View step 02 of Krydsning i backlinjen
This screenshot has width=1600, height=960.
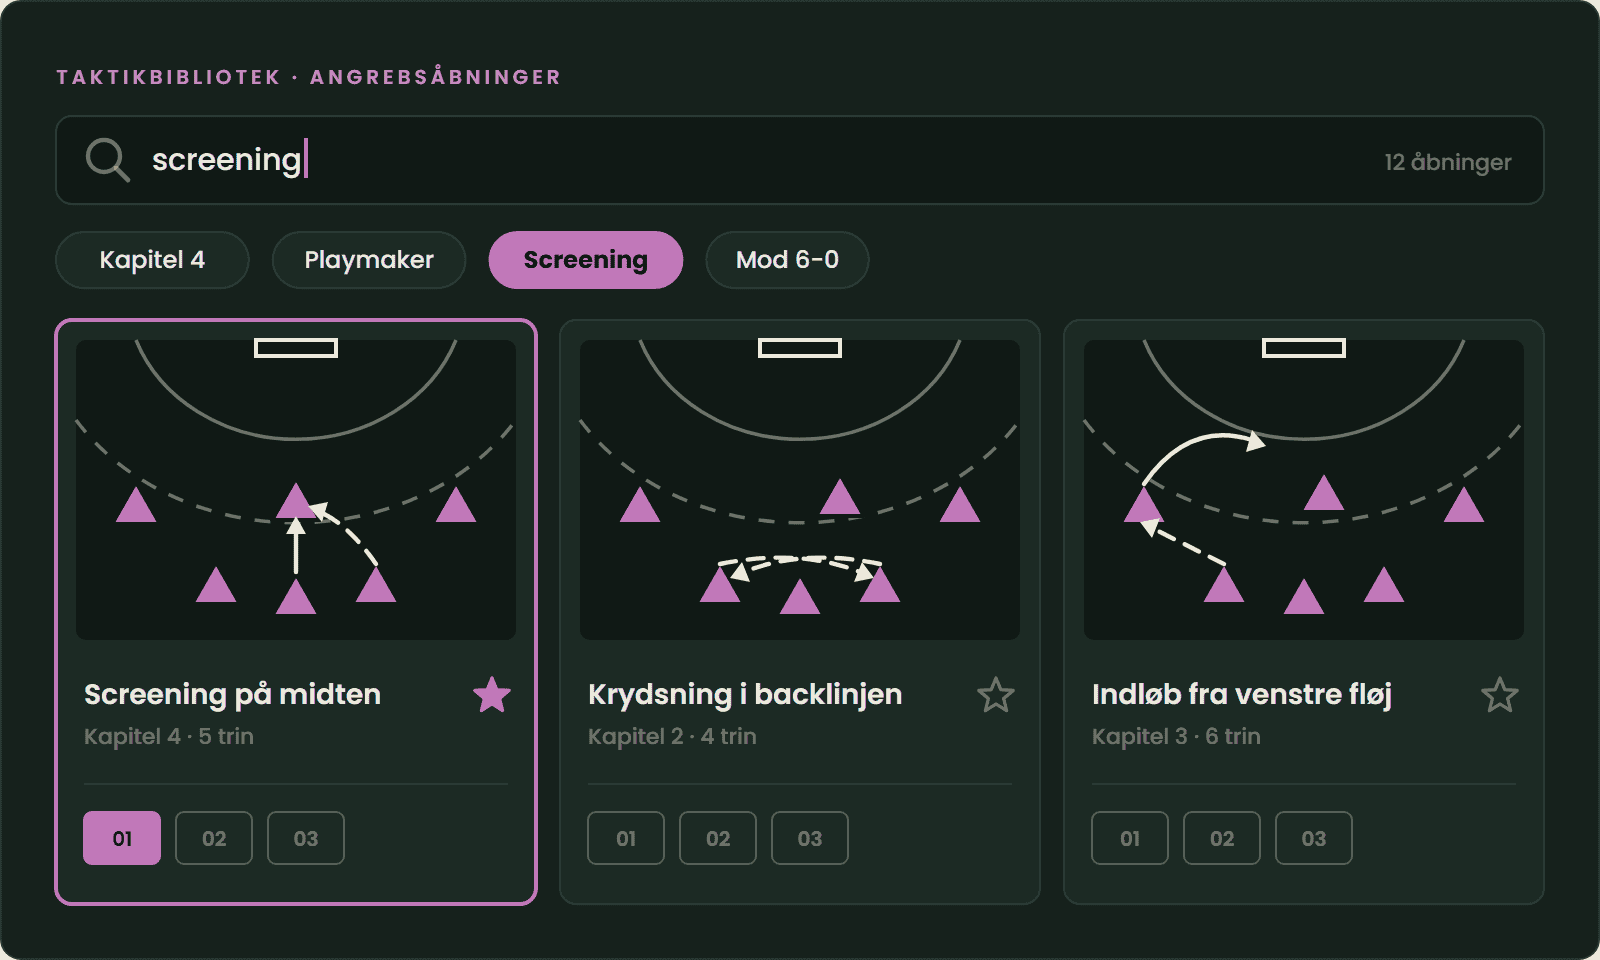click(718, 838)
